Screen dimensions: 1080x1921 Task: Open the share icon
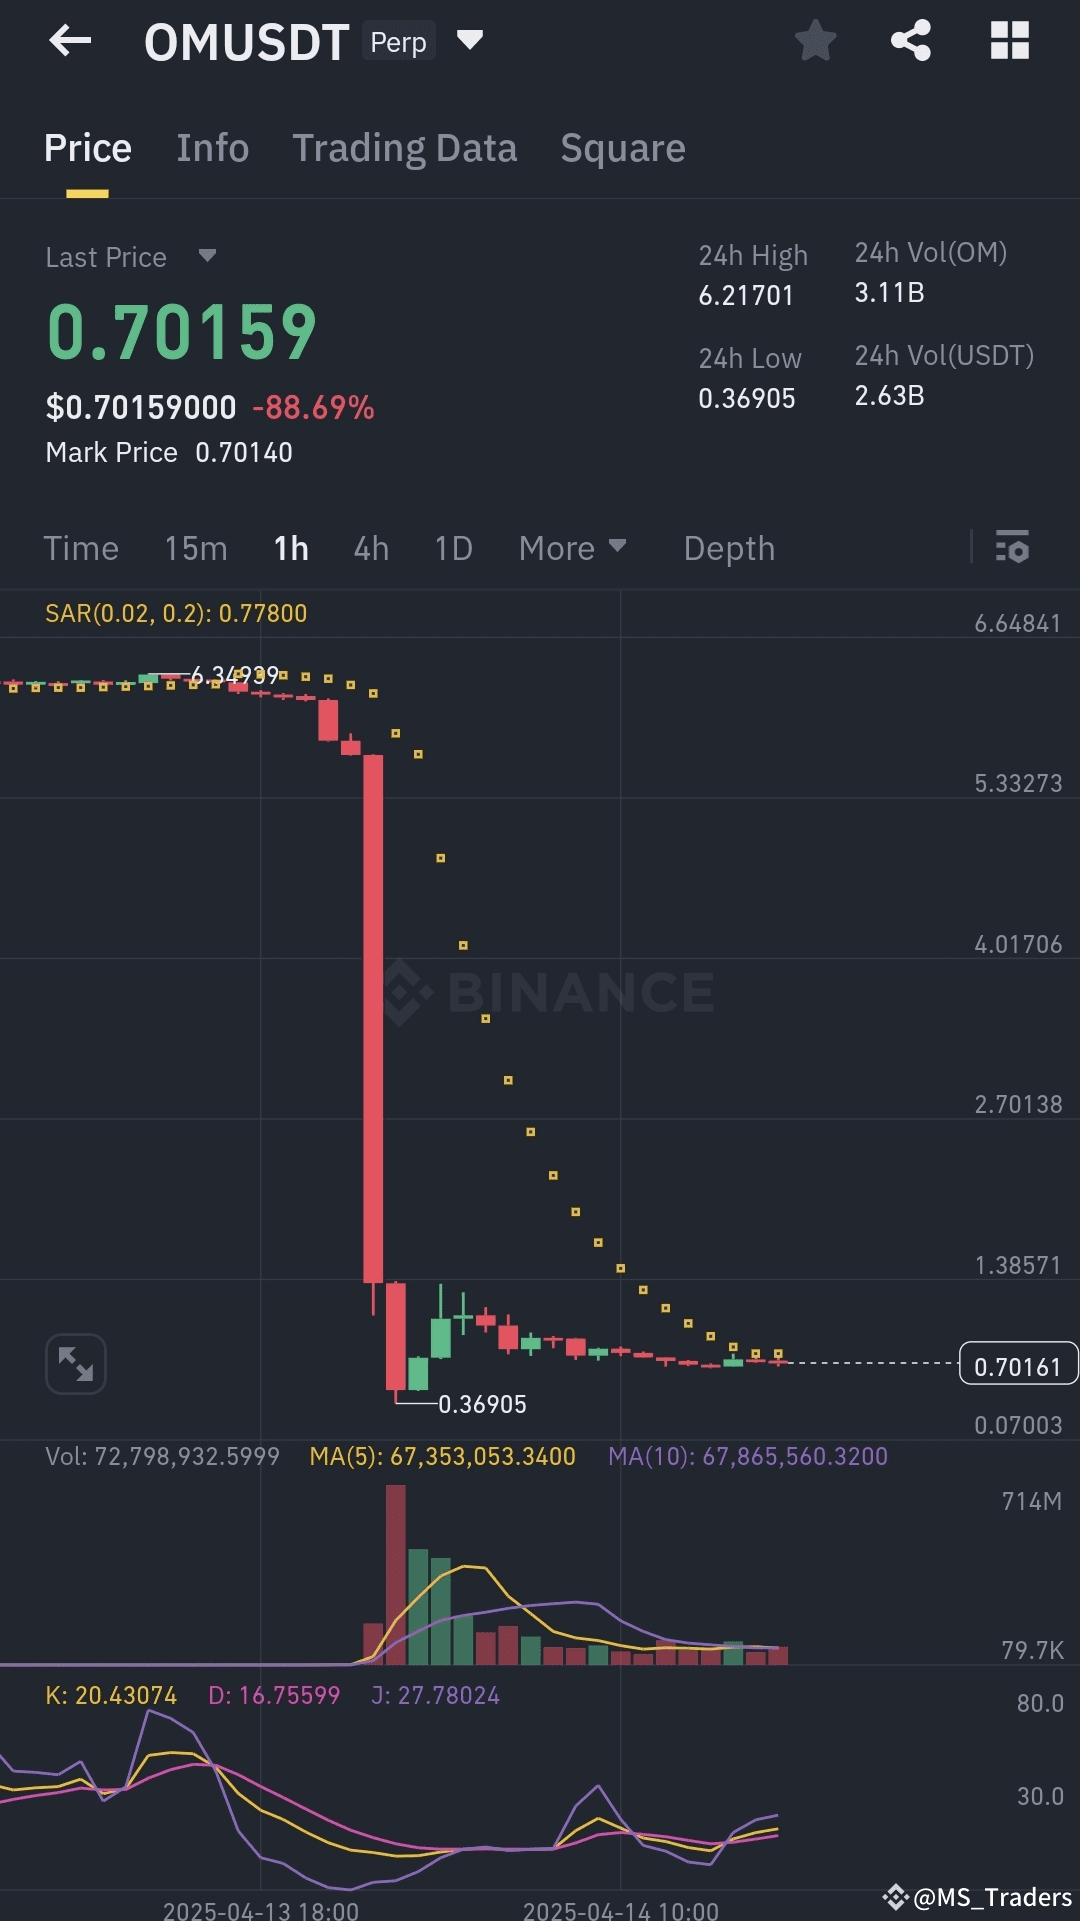tap(912, 41)
